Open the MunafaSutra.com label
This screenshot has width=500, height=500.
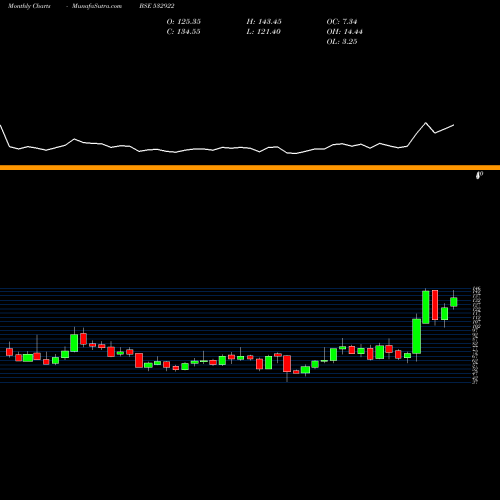tap(97, 6)
